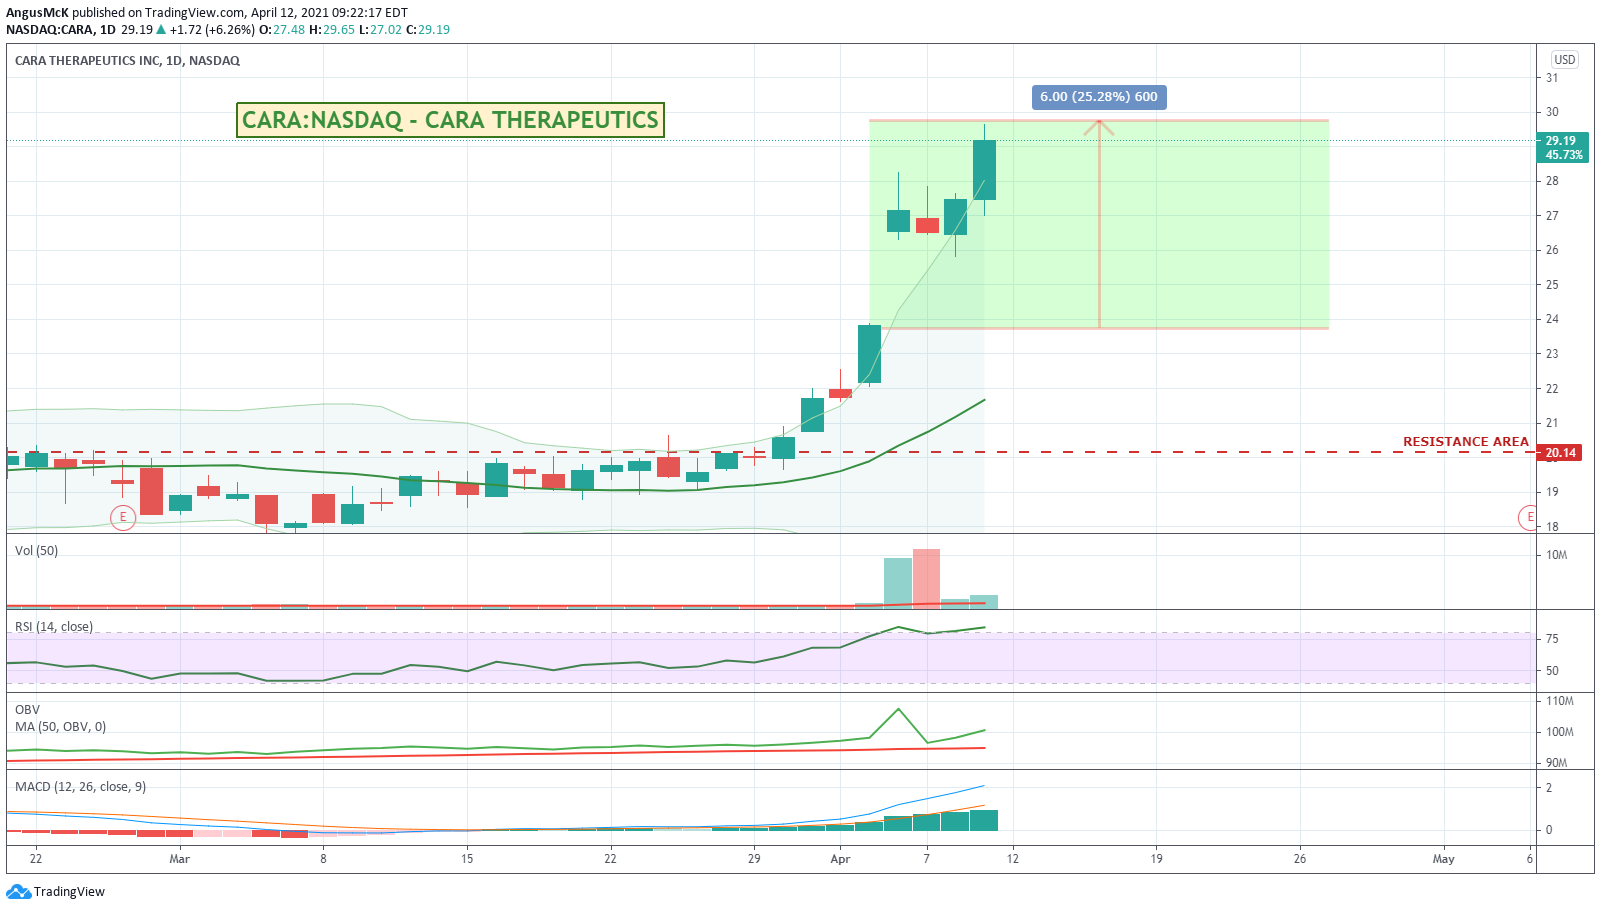The width and height of the screenshot is (1601, 910).
Task: Click the earnings 'E' marker at the right edge
Action: (x=1528, y=517)
